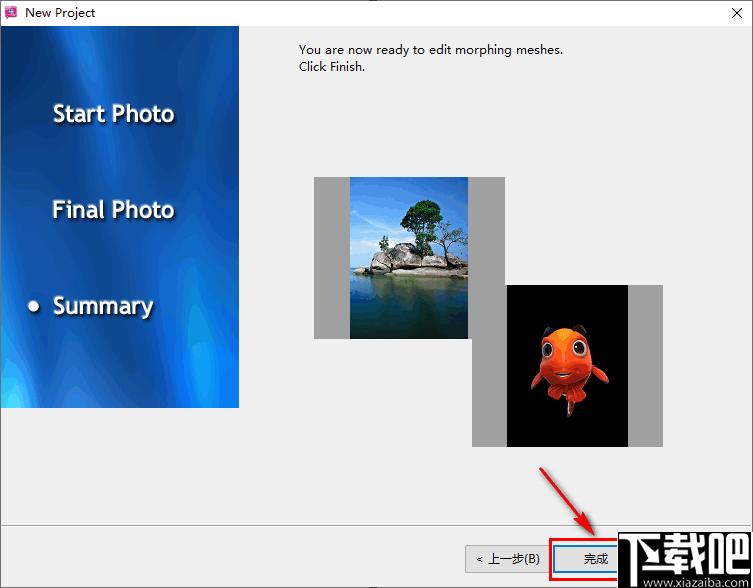Click gray margin left of island photo
This screenshot has width=753, height=588.
[x=332, y=258]
